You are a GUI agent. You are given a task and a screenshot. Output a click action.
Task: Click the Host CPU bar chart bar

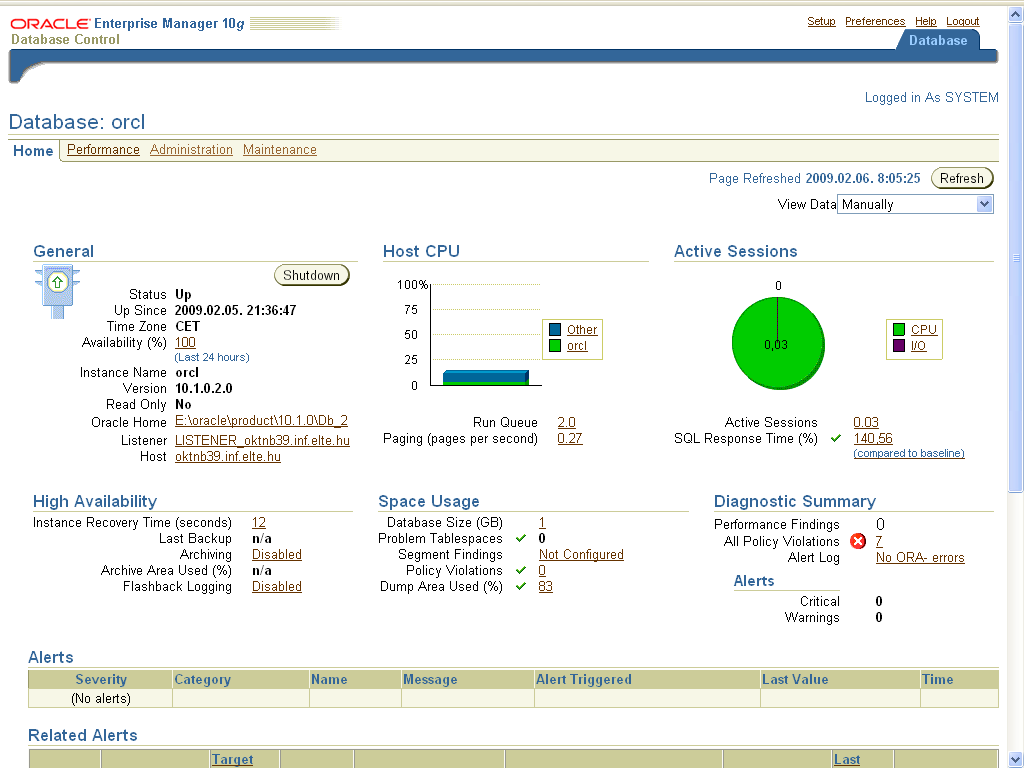(486, 377)
